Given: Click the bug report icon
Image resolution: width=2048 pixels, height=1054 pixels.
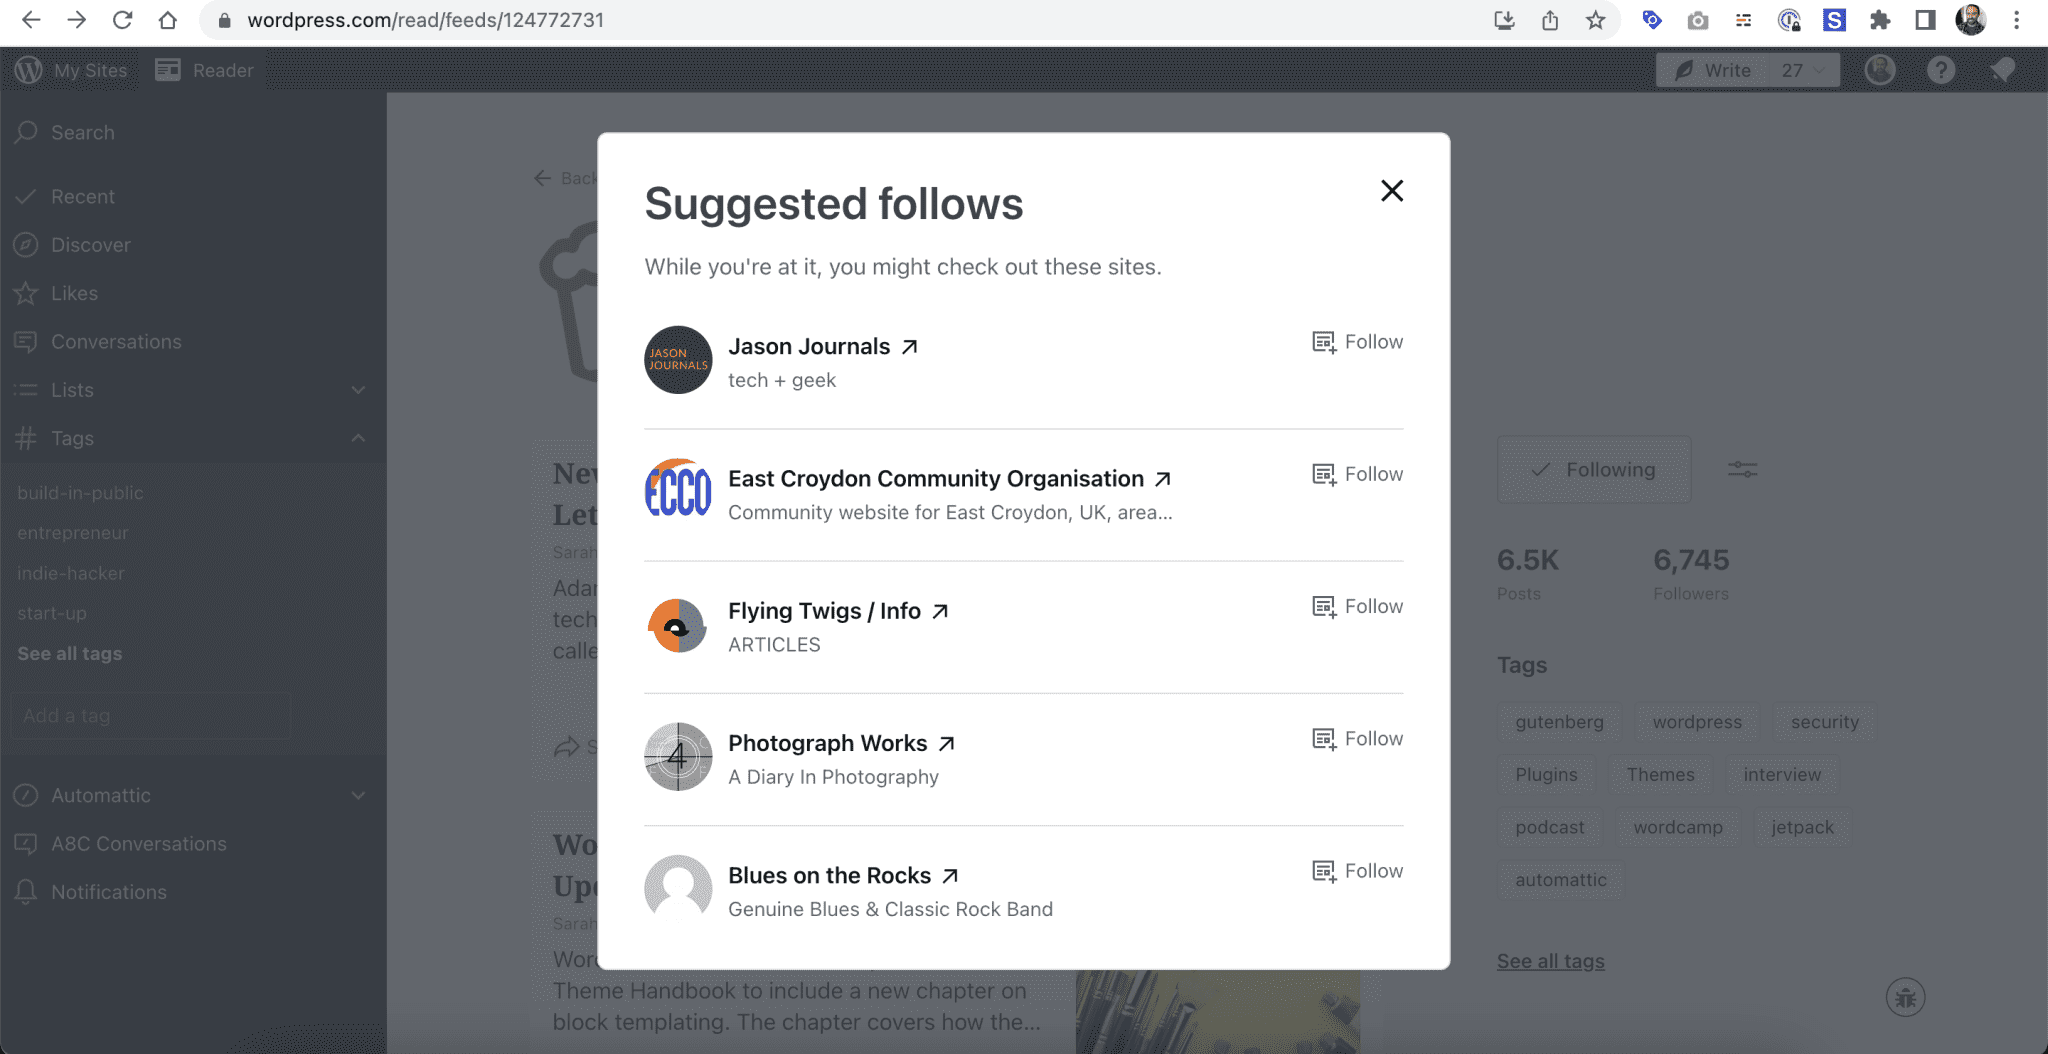Looking at the screenshot, I should point(1906,997).
